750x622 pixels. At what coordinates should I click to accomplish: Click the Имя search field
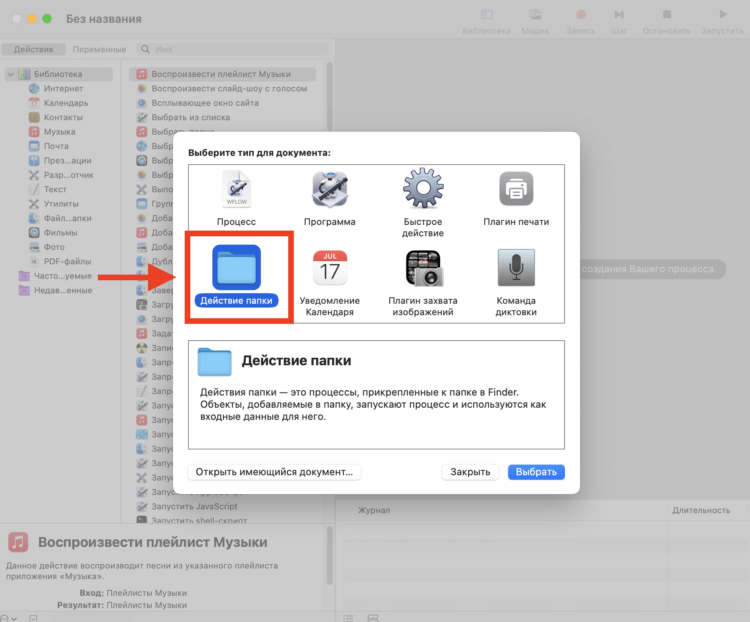tap(233, 49)
